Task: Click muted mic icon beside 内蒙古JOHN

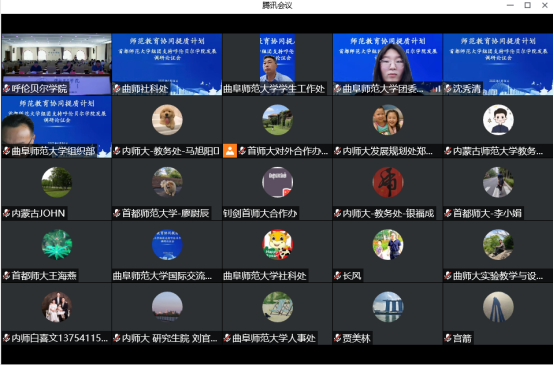Action: [x=6, y=213]
